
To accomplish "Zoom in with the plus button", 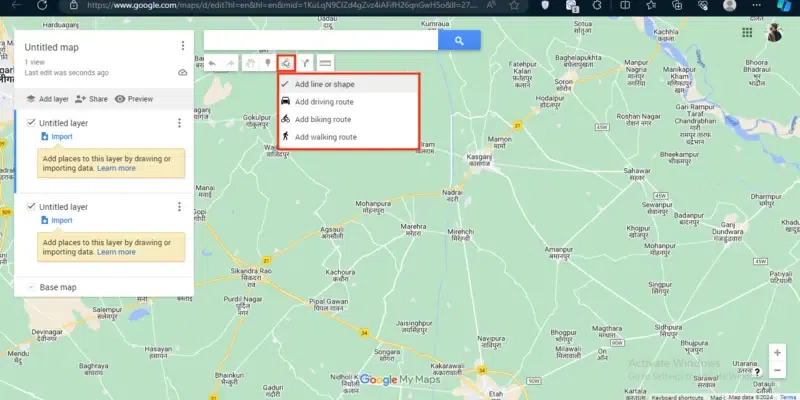I will (x=777, y=353).
